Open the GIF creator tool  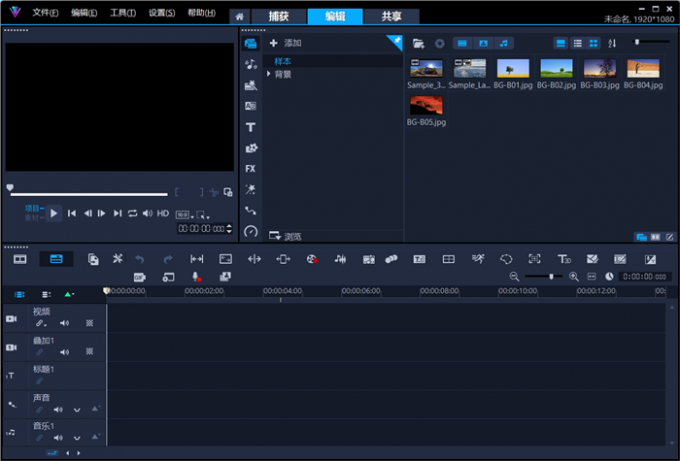[139, 277]
